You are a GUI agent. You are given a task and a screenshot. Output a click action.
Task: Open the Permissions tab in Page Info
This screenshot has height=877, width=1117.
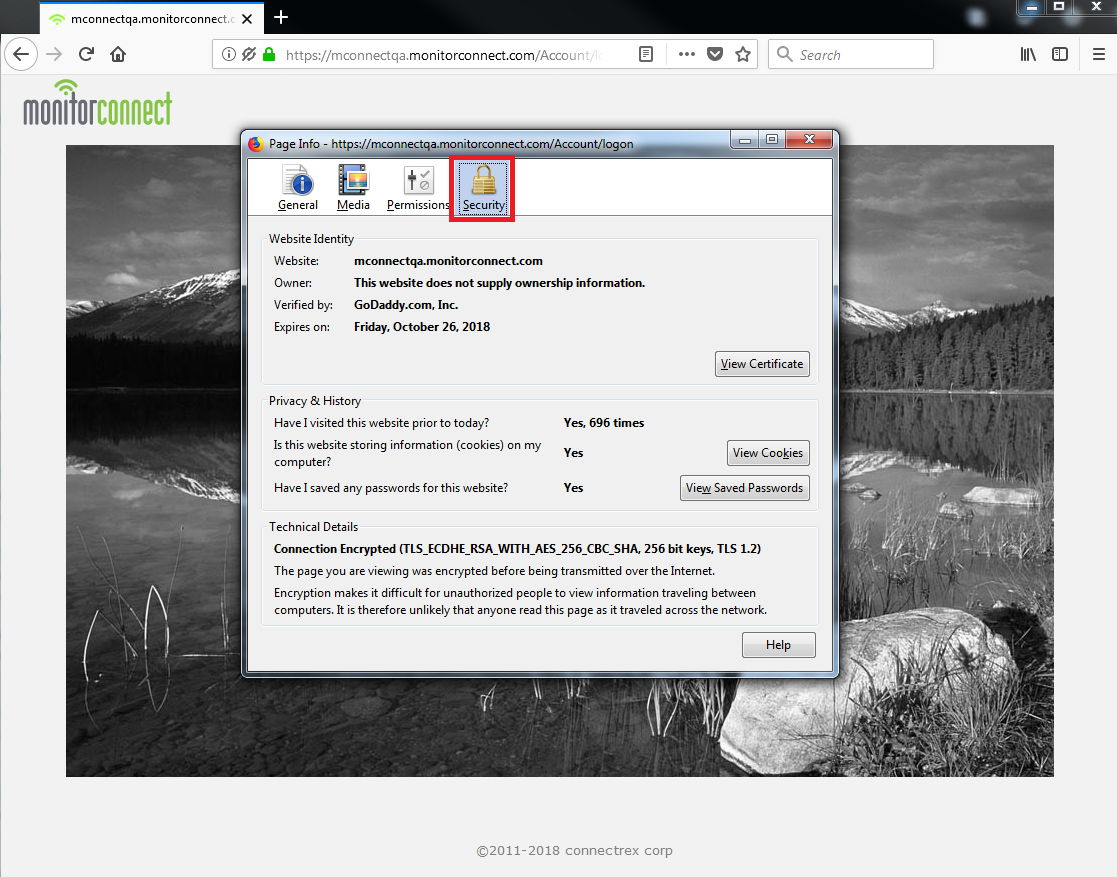pyautogui.click(x=418, y=188)
